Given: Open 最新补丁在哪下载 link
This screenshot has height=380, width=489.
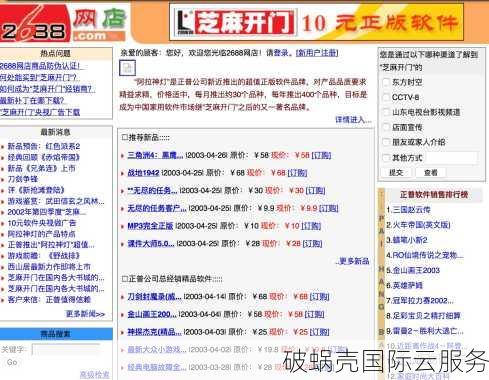Looking at the screenshot, I should pyautogui.click(x=32, y=100).
